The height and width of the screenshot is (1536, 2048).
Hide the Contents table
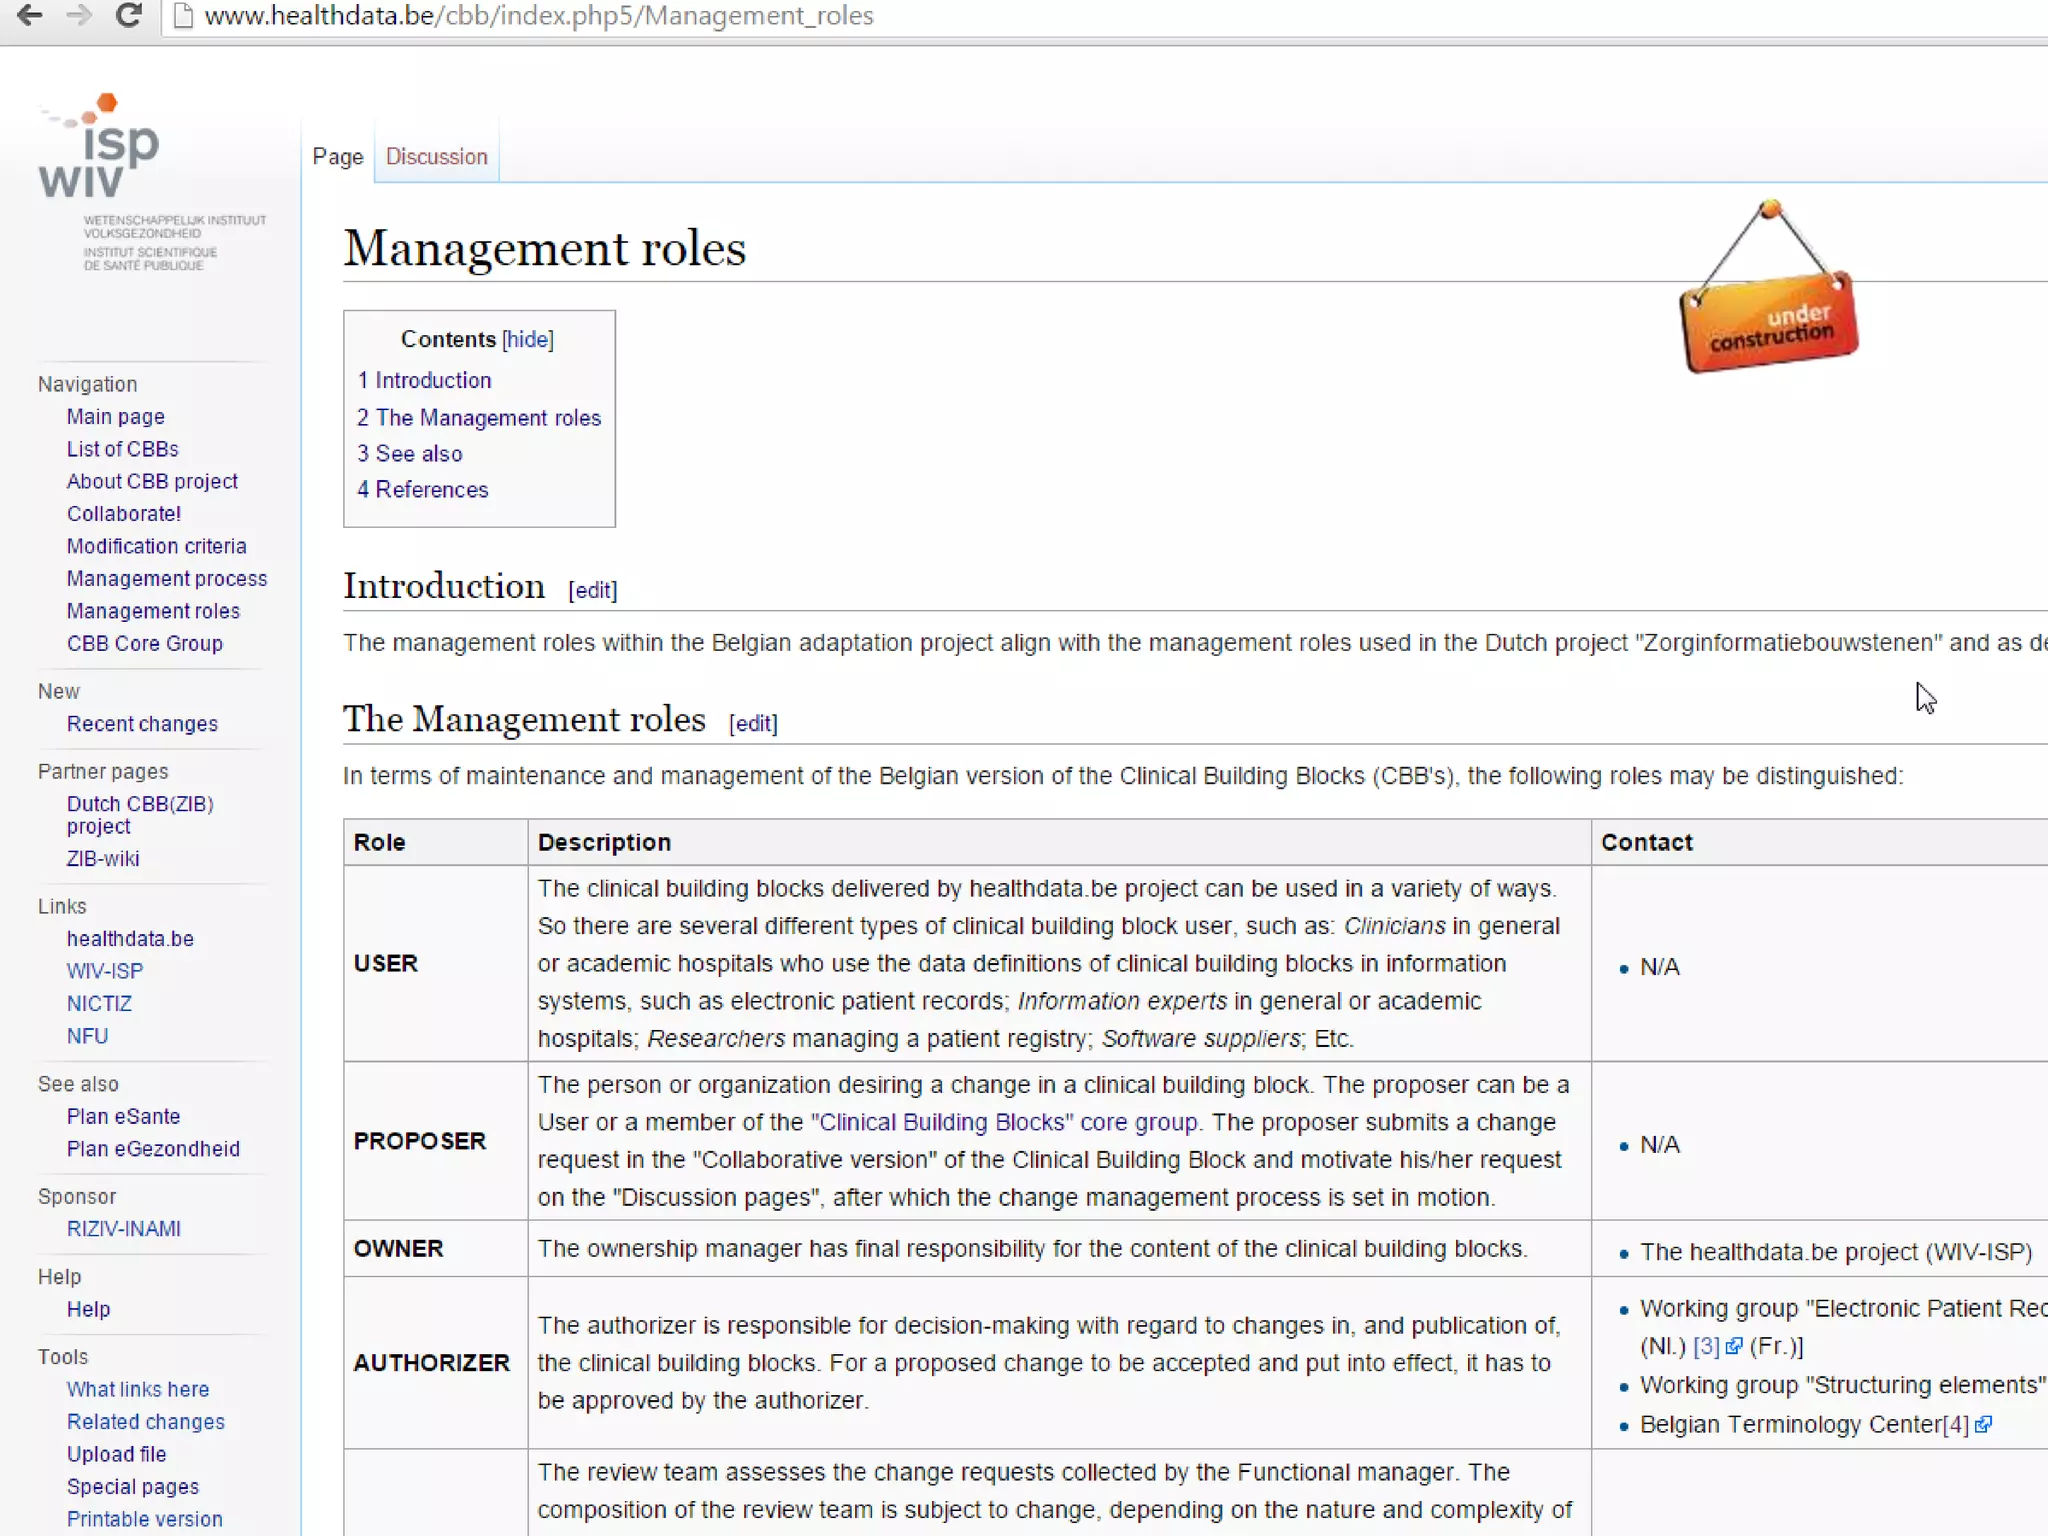point(527,339)
